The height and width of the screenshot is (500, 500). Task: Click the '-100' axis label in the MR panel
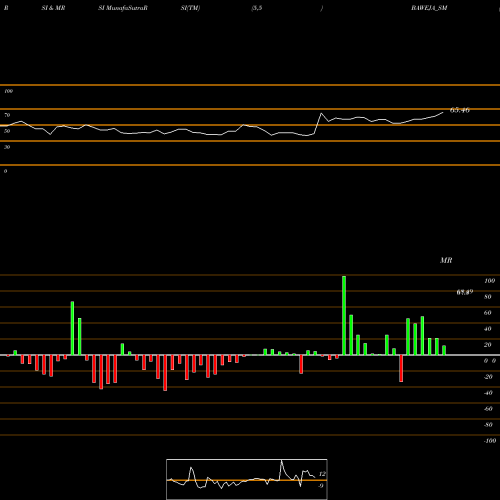(x=490, y=441)
